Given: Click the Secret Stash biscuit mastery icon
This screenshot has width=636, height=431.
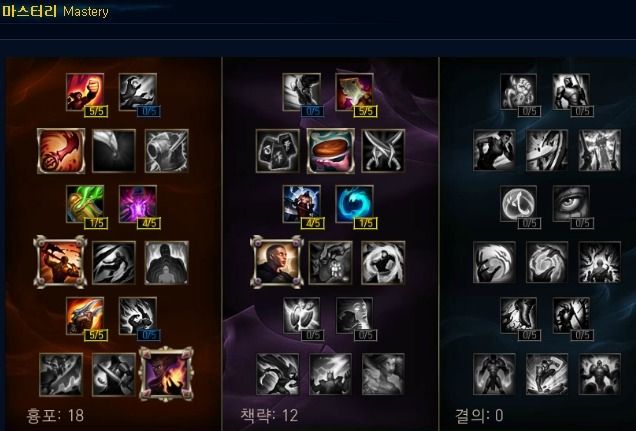Looking at the screenshot, I should tap(331, 151).
